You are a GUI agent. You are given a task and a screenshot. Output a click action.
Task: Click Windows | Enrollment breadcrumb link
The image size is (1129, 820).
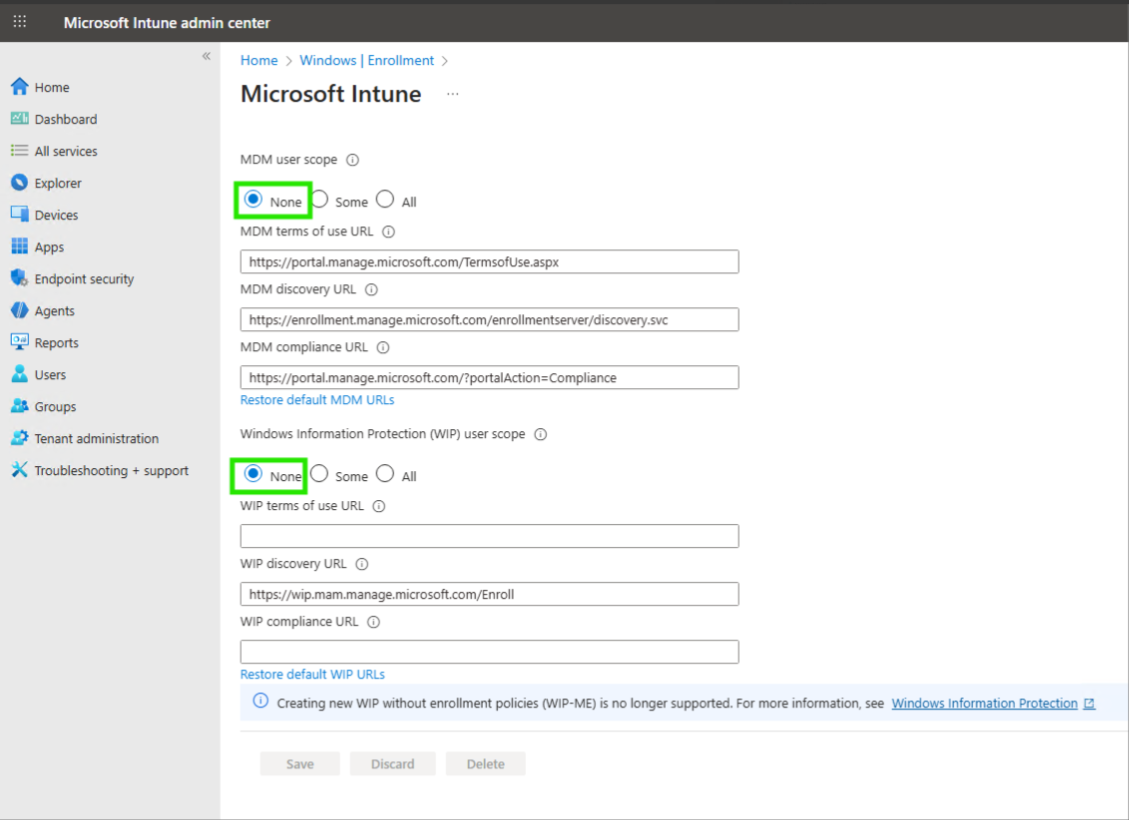(366, 61)
